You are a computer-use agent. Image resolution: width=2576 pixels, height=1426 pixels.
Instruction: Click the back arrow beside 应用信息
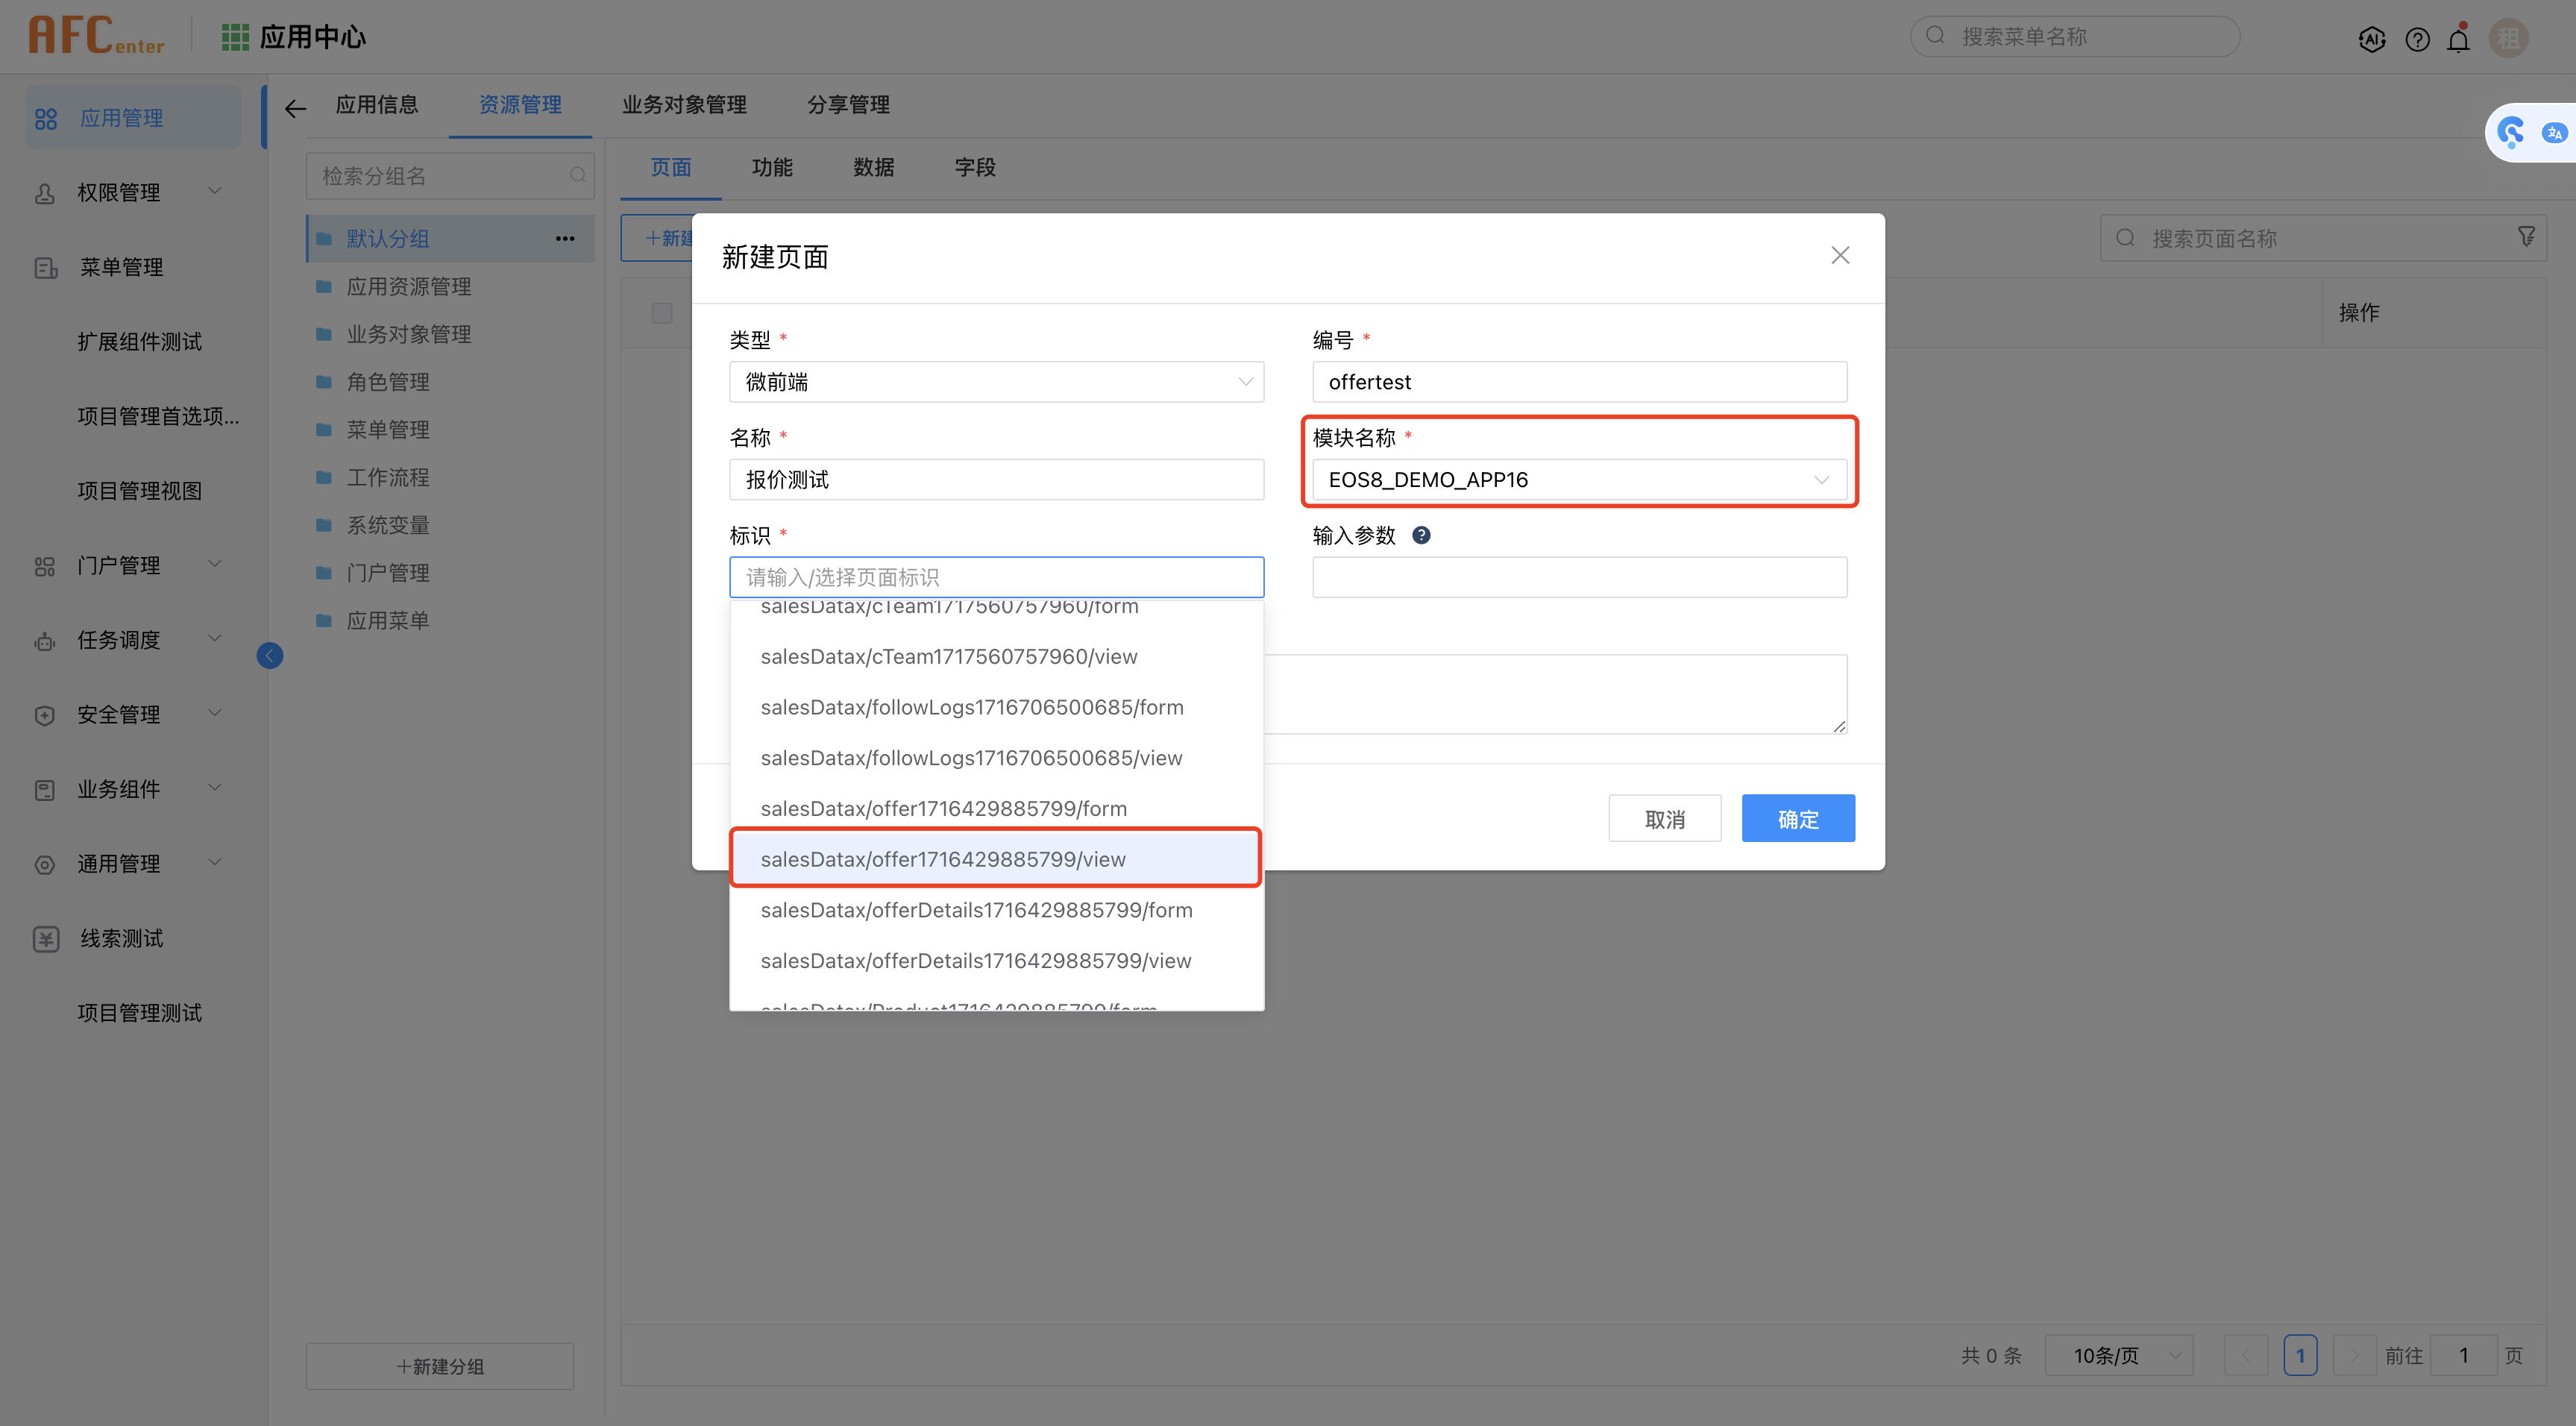tap(295, 108)
